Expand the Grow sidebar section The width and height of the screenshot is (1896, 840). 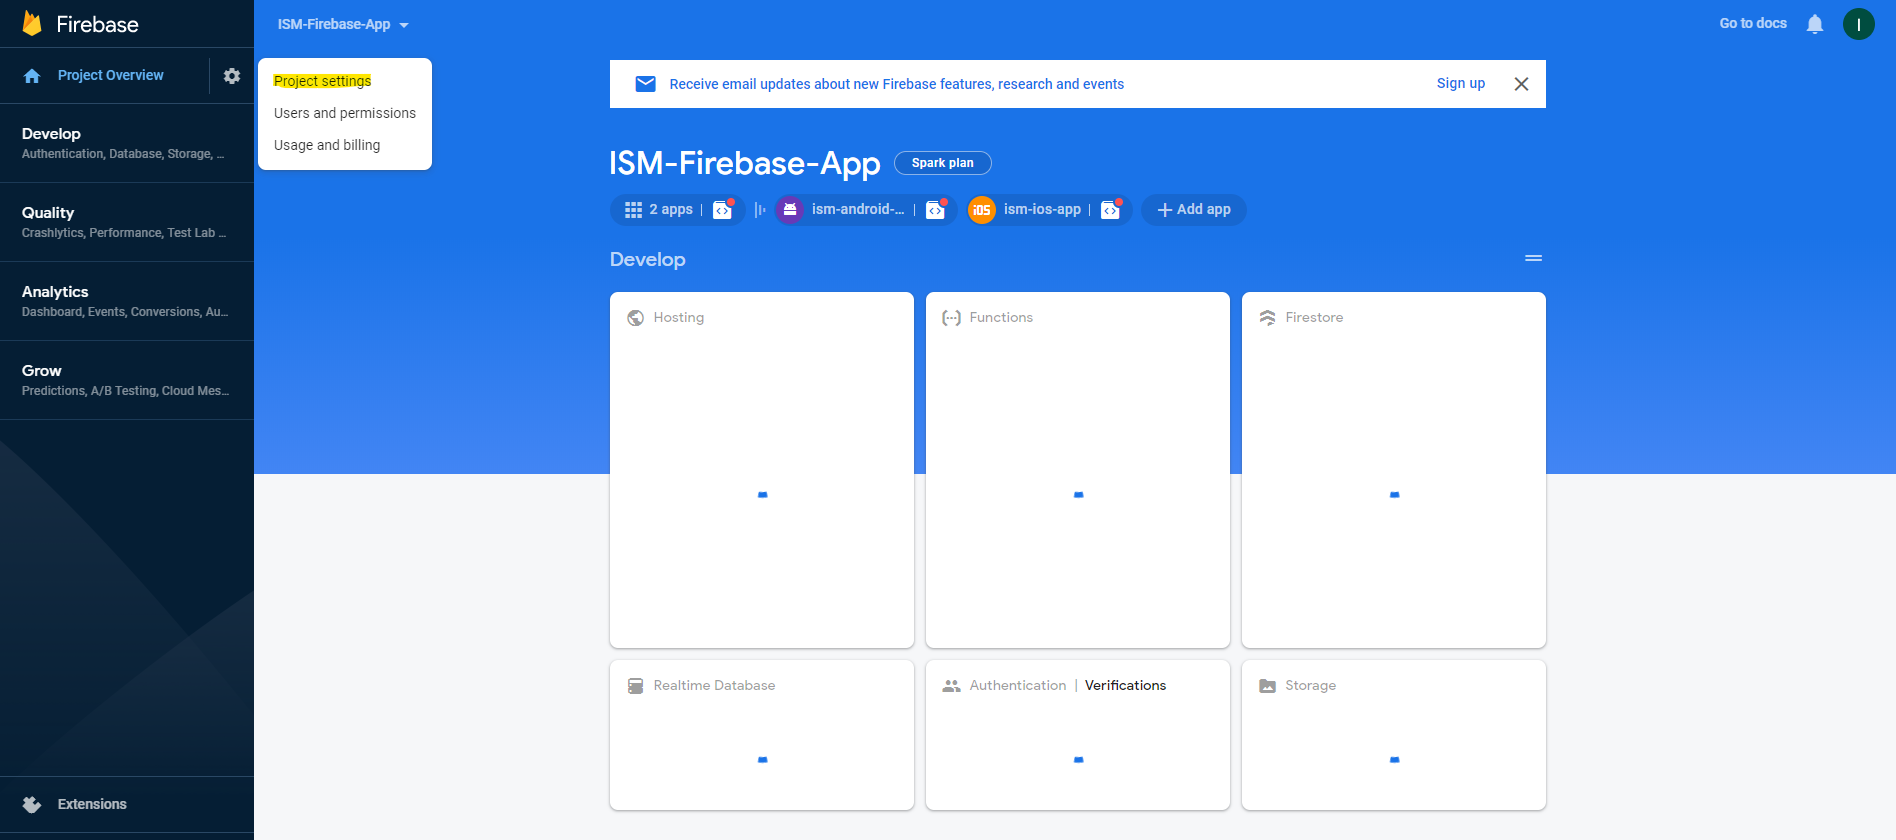(x=126, y=380)
